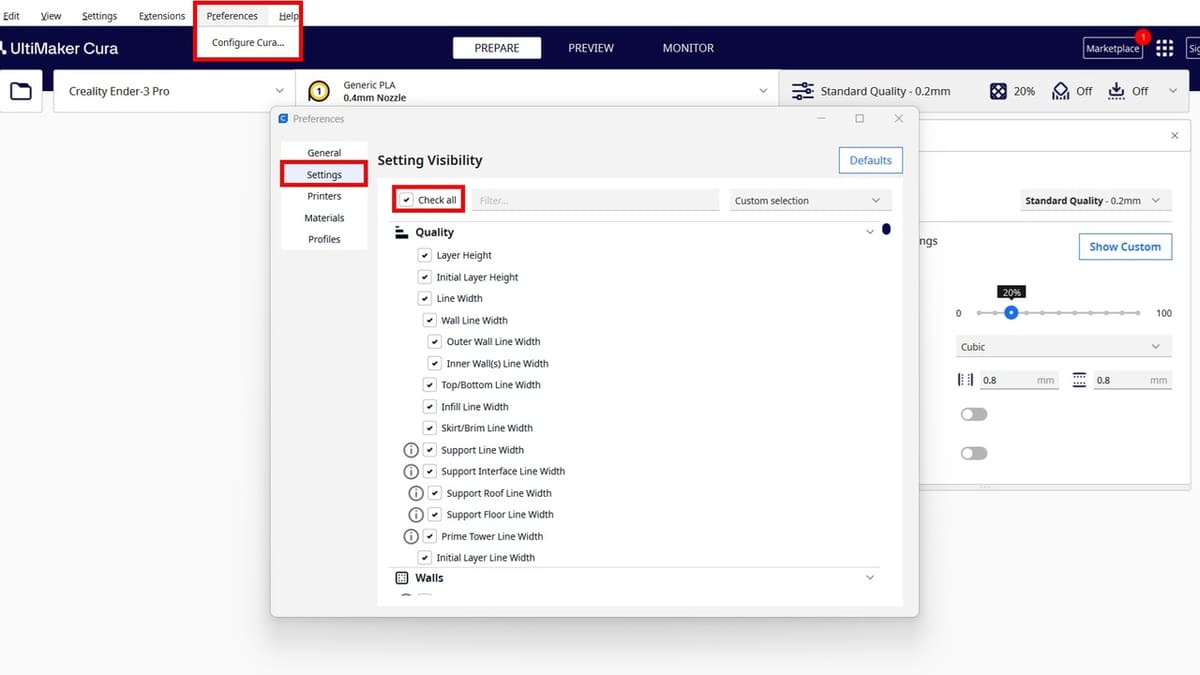Image resolution: width=1200 pixels, height=675 pixels.
Task: Open the General preferences page
Action: 324,153
